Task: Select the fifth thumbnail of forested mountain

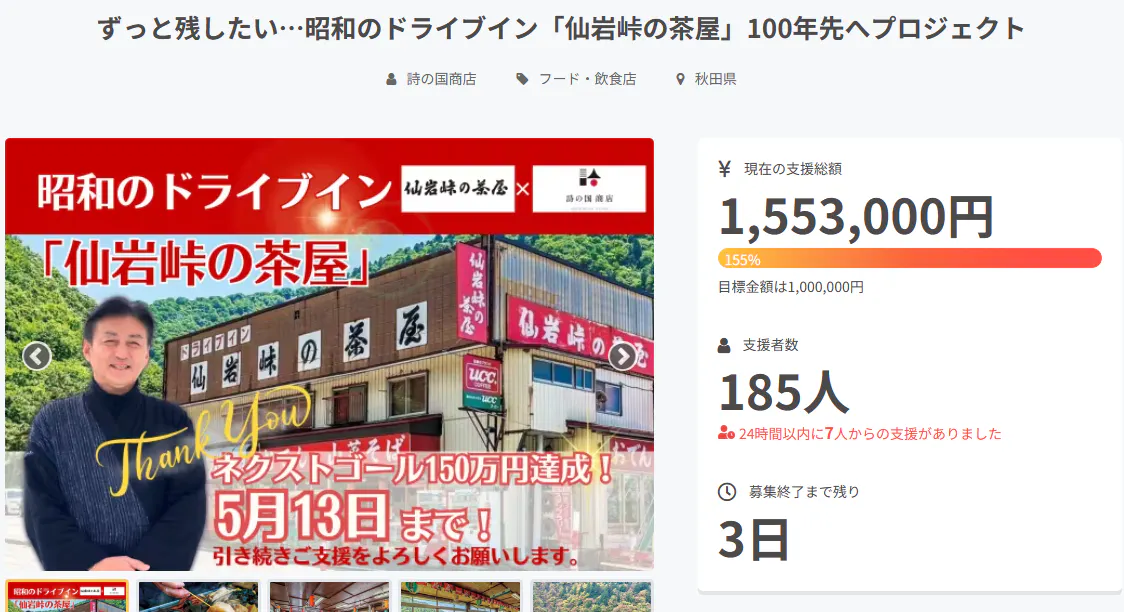Action: (591, 596)
